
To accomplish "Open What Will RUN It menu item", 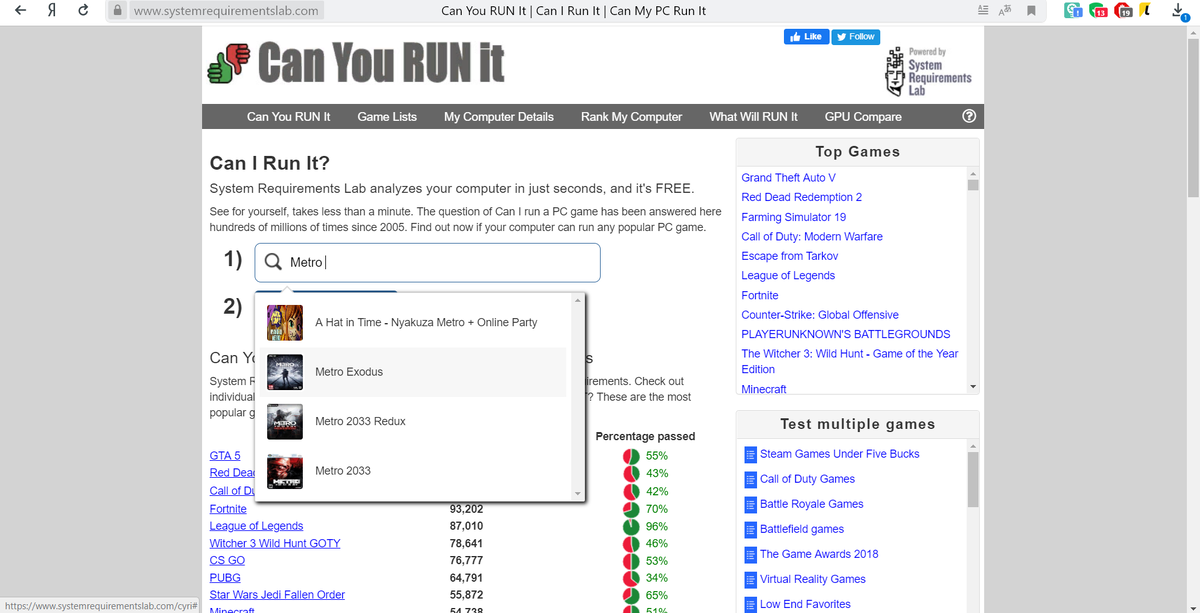I will [753, 116].
